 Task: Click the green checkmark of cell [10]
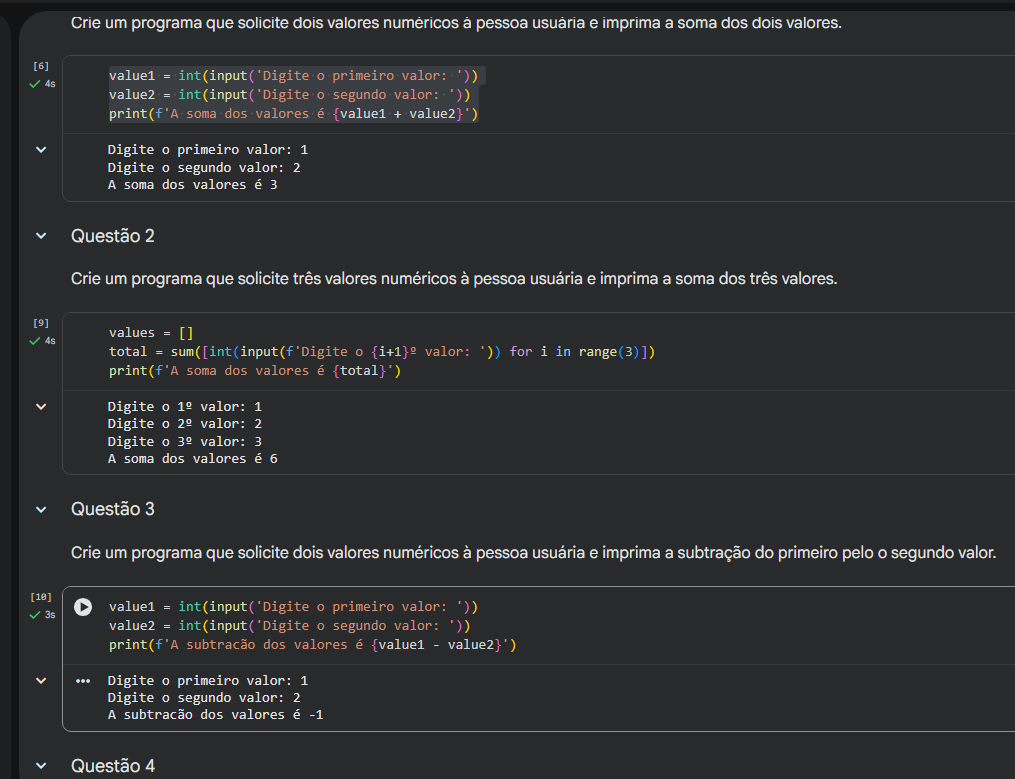click(x=35, y=615)
